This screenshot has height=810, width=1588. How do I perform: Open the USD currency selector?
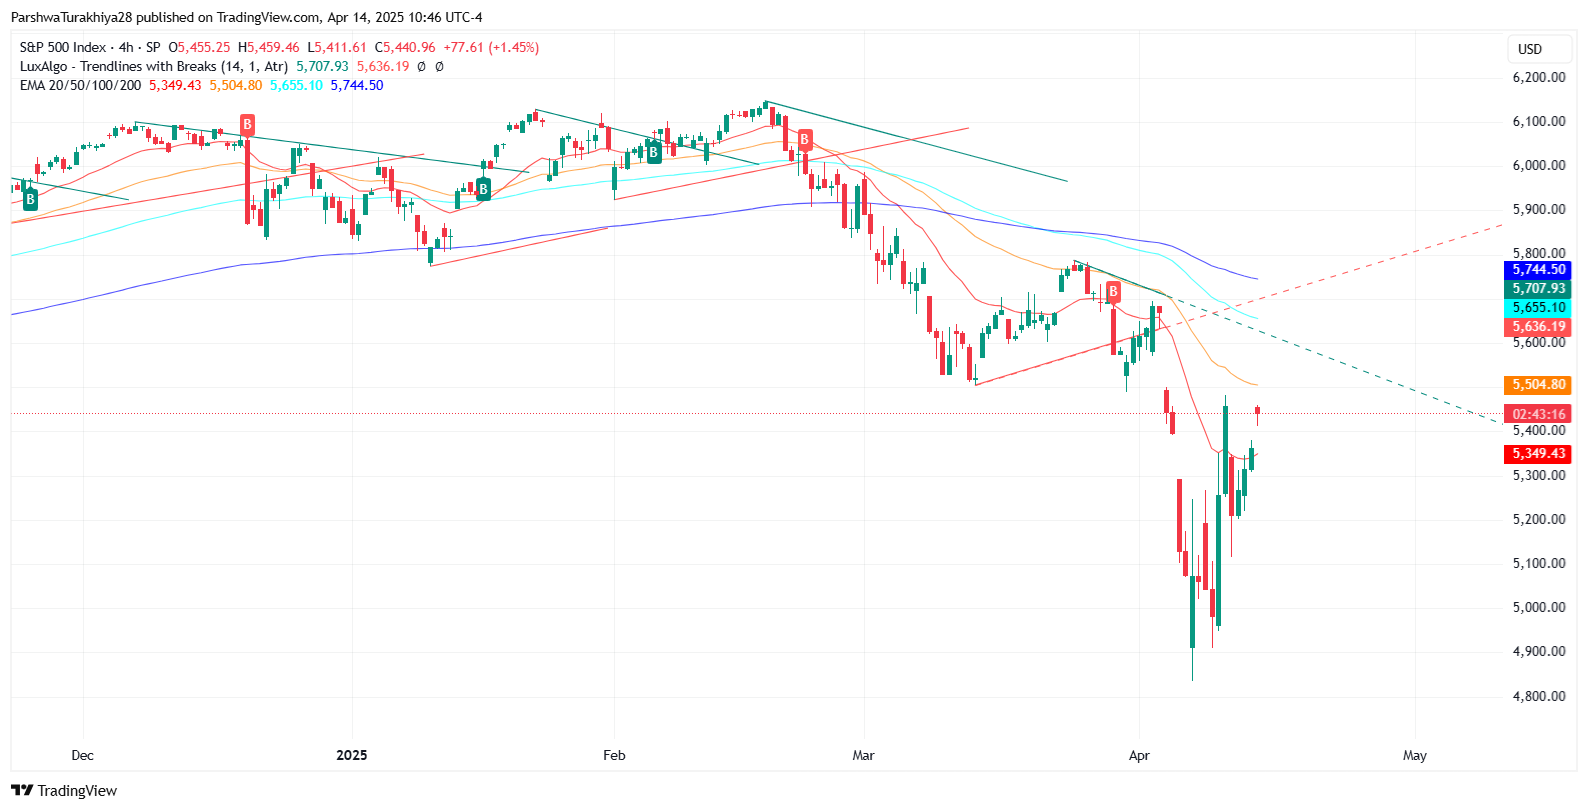[x=1540, y=49]
